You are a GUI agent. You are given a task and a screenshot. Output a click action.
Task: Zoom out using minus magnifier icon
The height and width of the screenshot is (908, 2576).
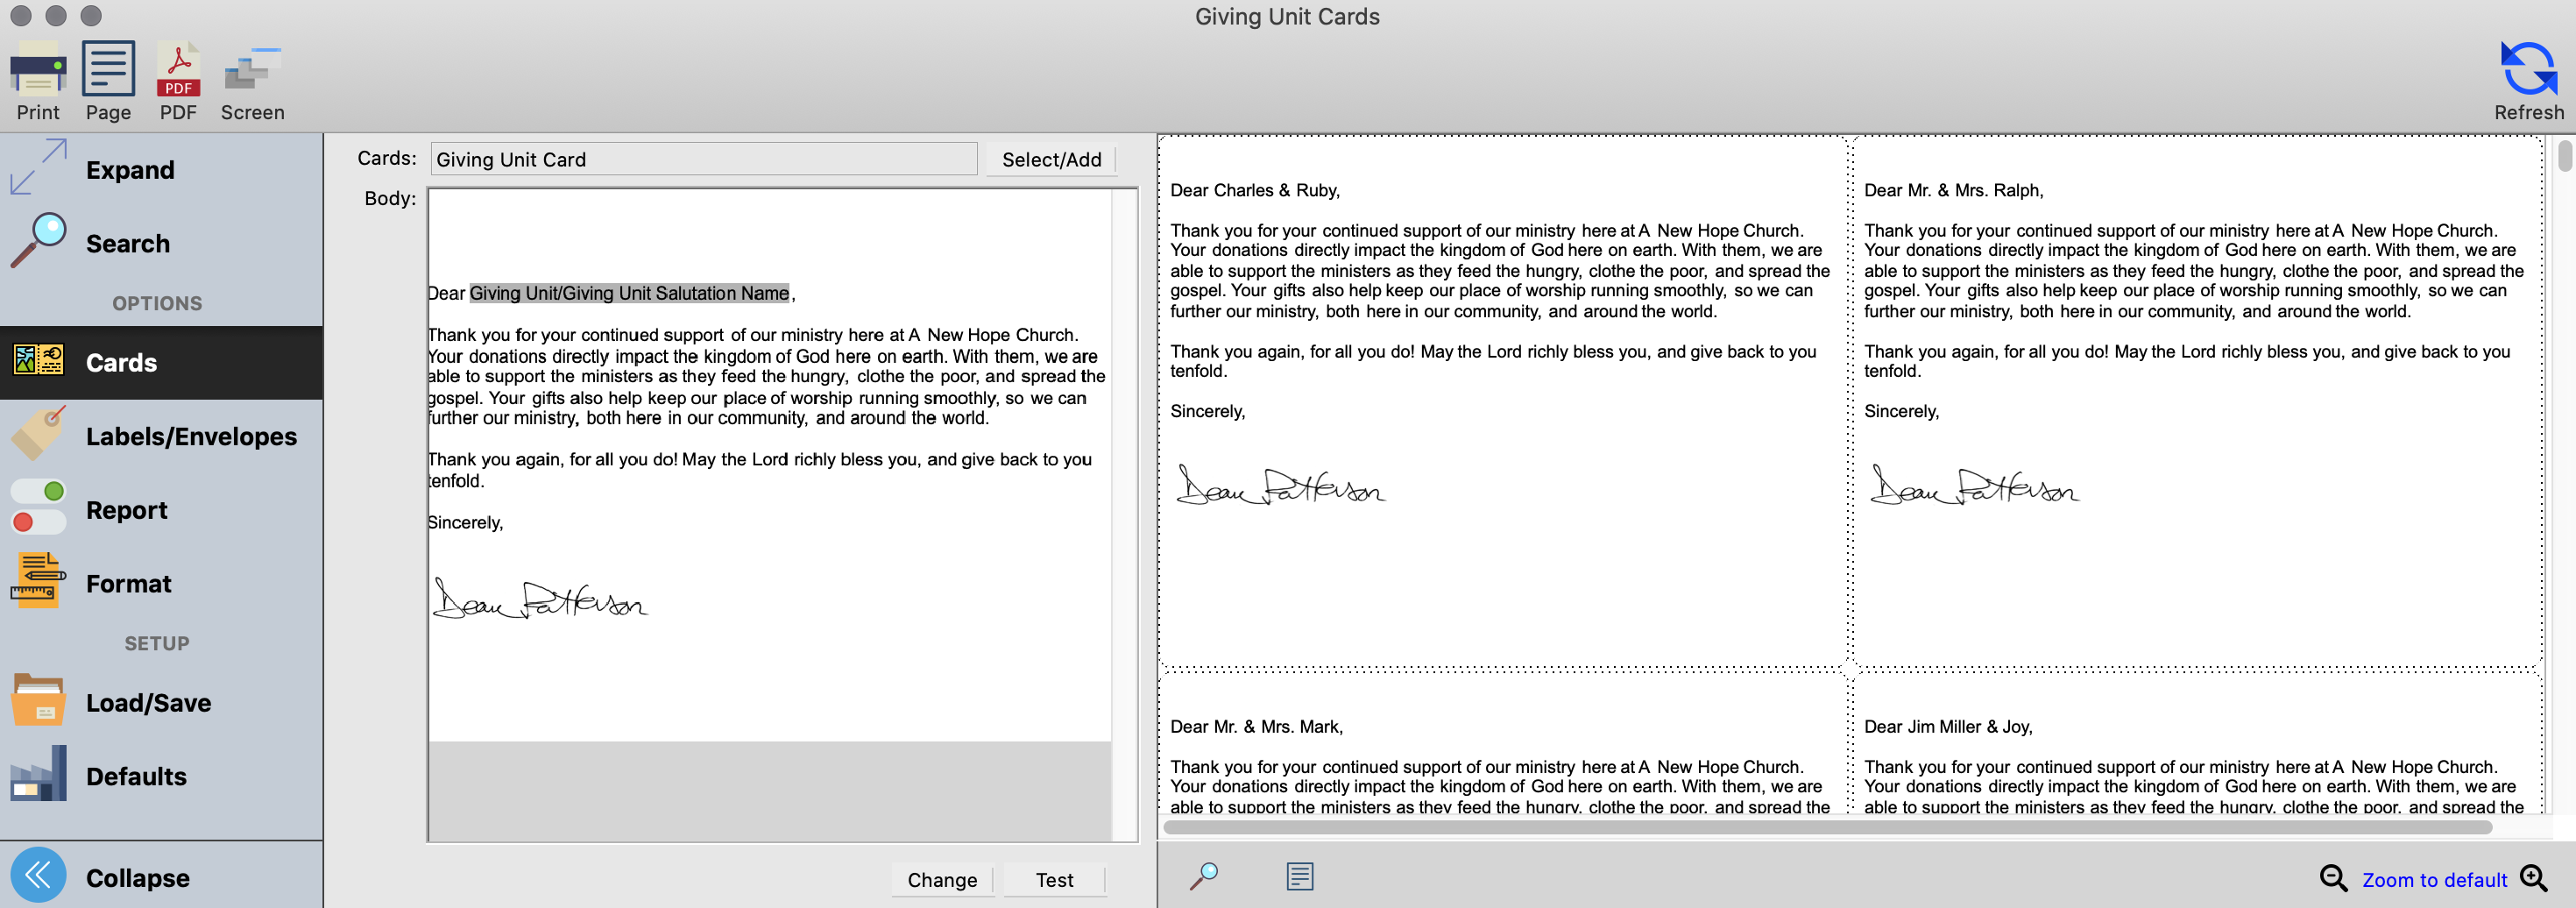coord(2333,879)
